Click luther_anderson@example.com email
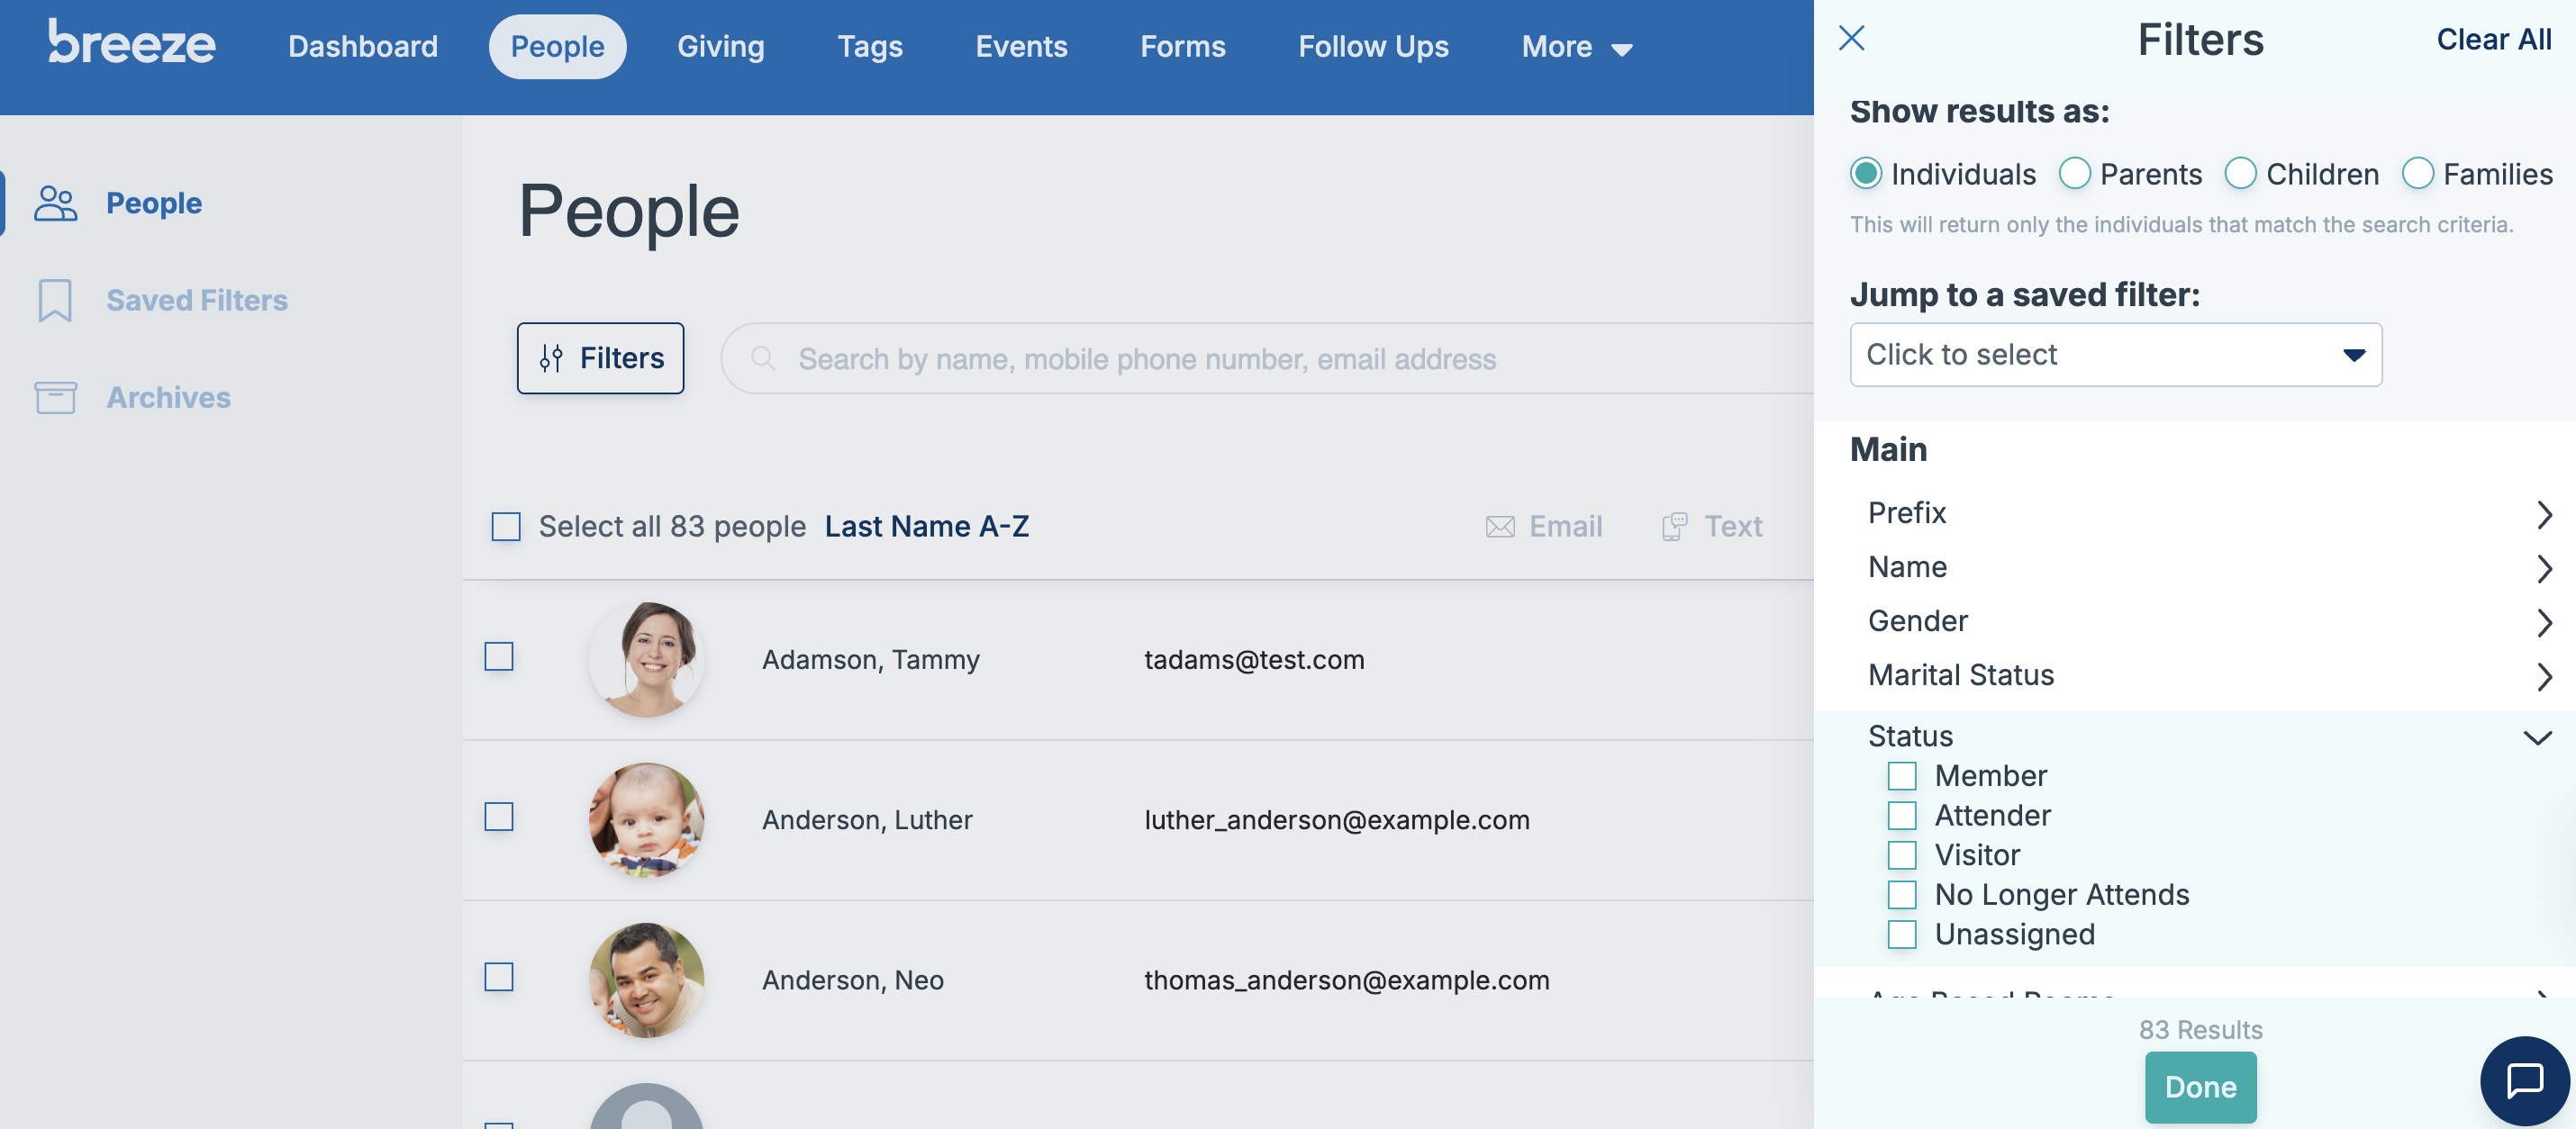This screenshot has width=2576, height=1129. [1337, 819]
